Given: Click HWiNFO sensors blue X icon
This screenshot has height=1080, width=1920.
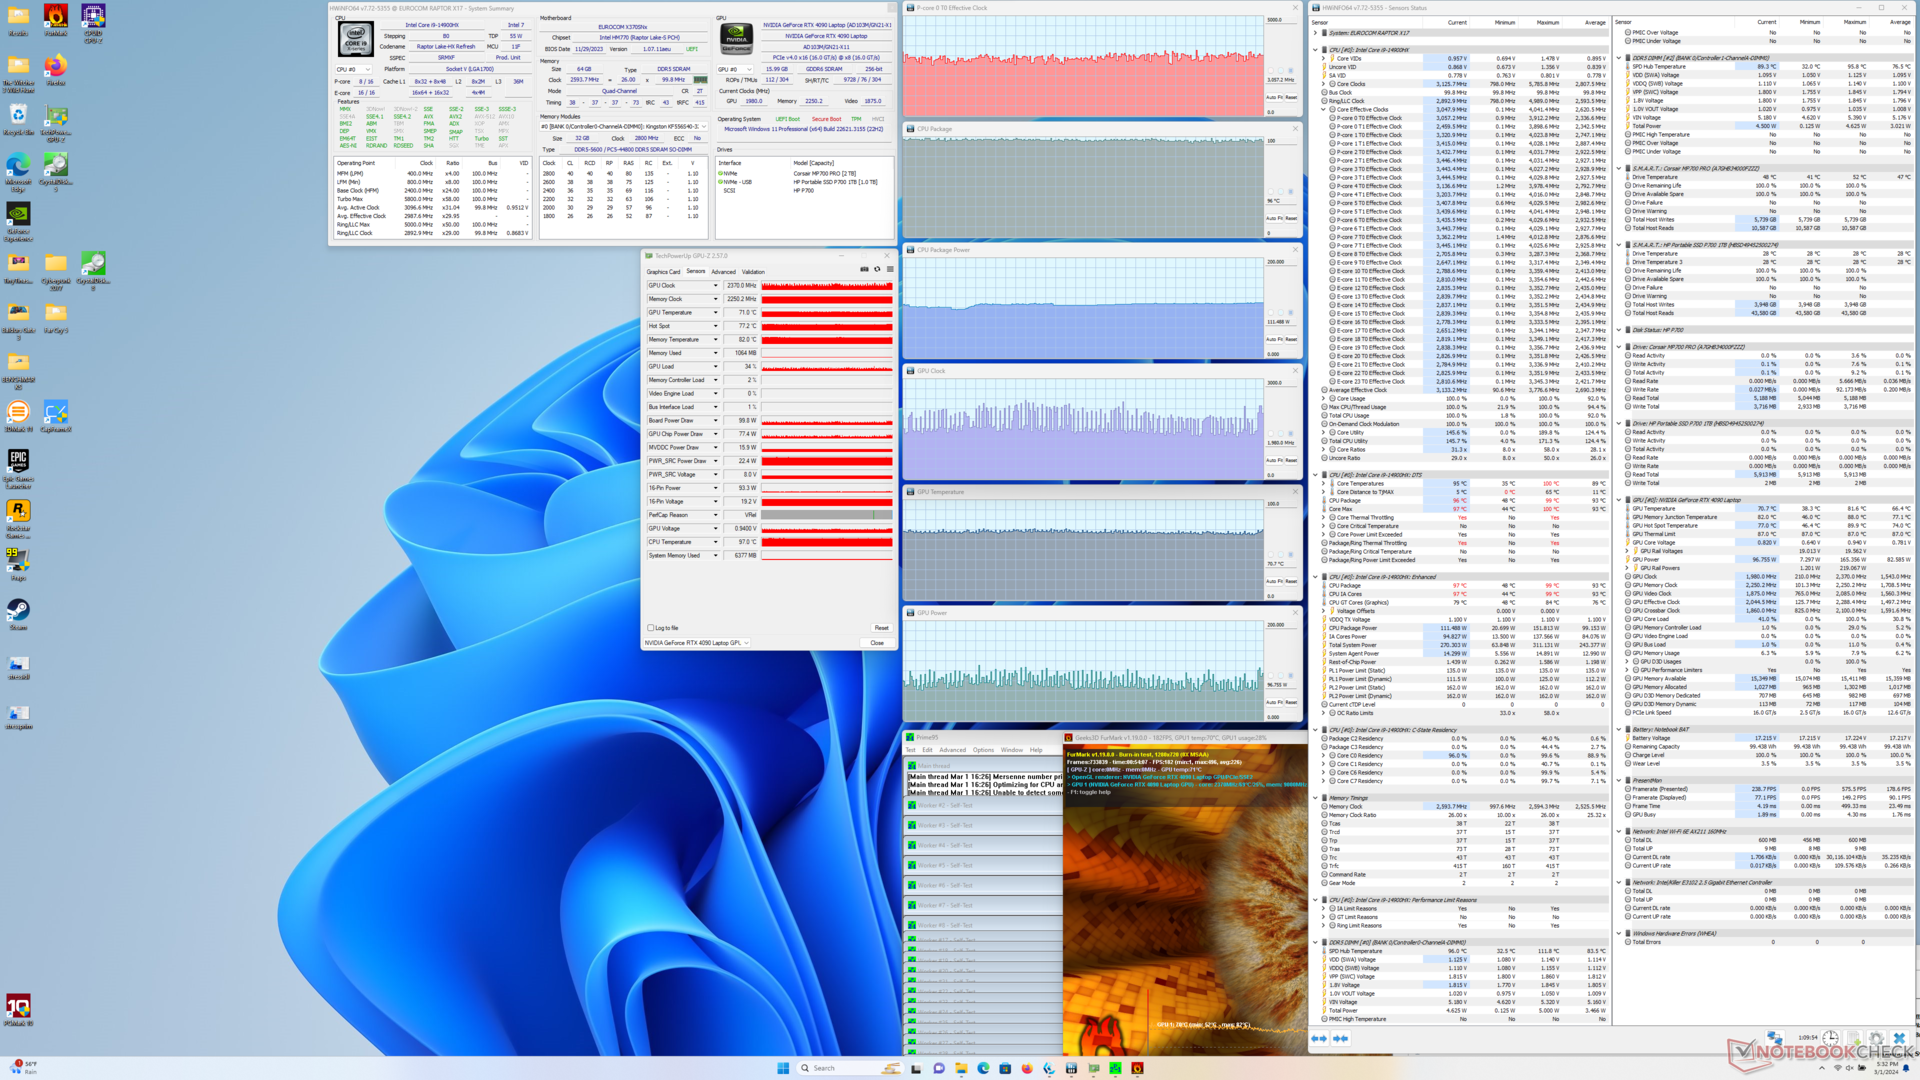Looking at the screenshot, I should coord(1899,1038).
